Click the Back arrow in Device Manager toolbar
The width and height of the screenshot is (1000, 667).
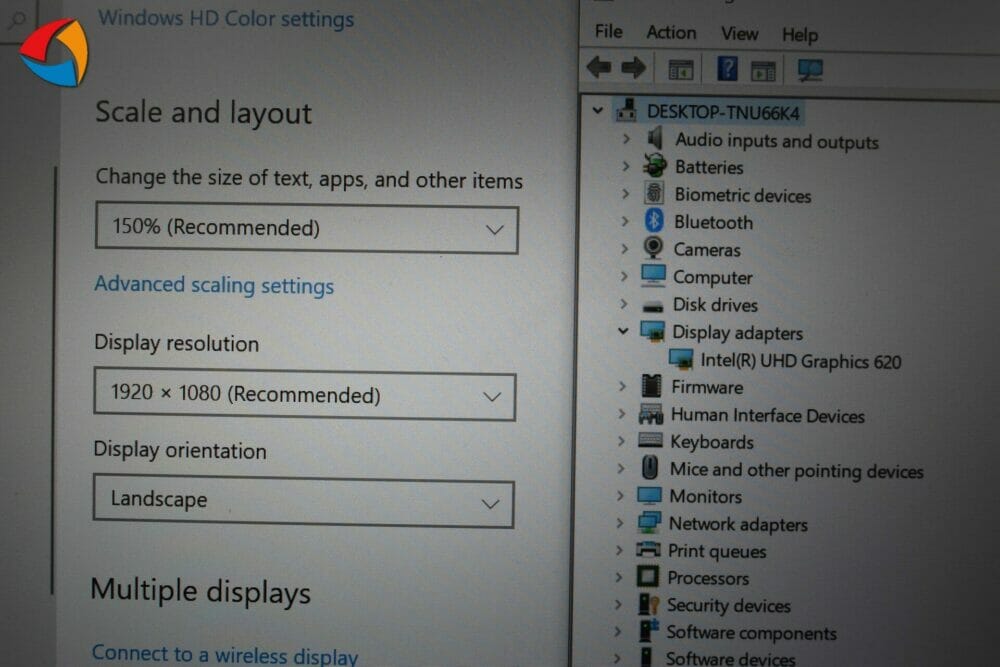[599, 67]
